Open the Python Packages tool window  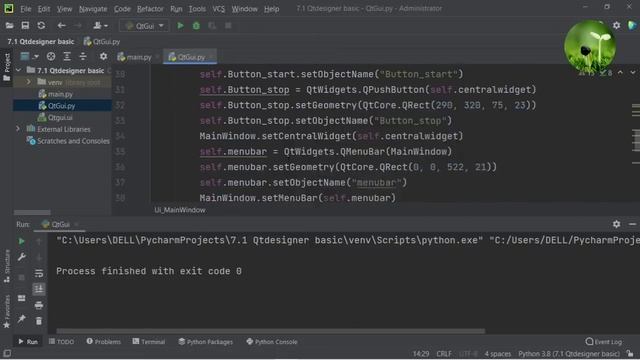tap(206, 342)
